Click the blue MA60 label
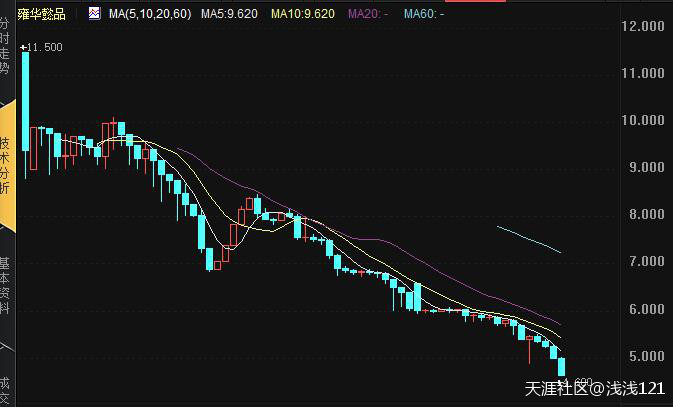 (423, 14)
